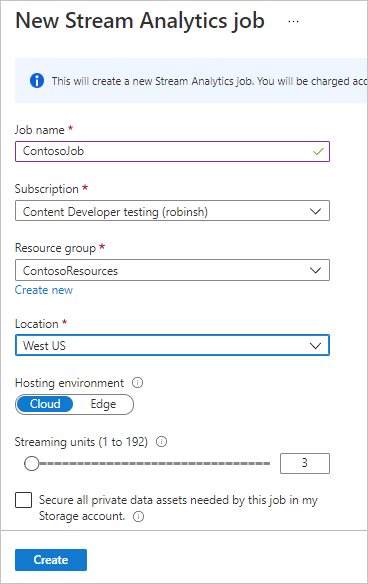Click the banner text about creating a new job

[x=209, y=81]
